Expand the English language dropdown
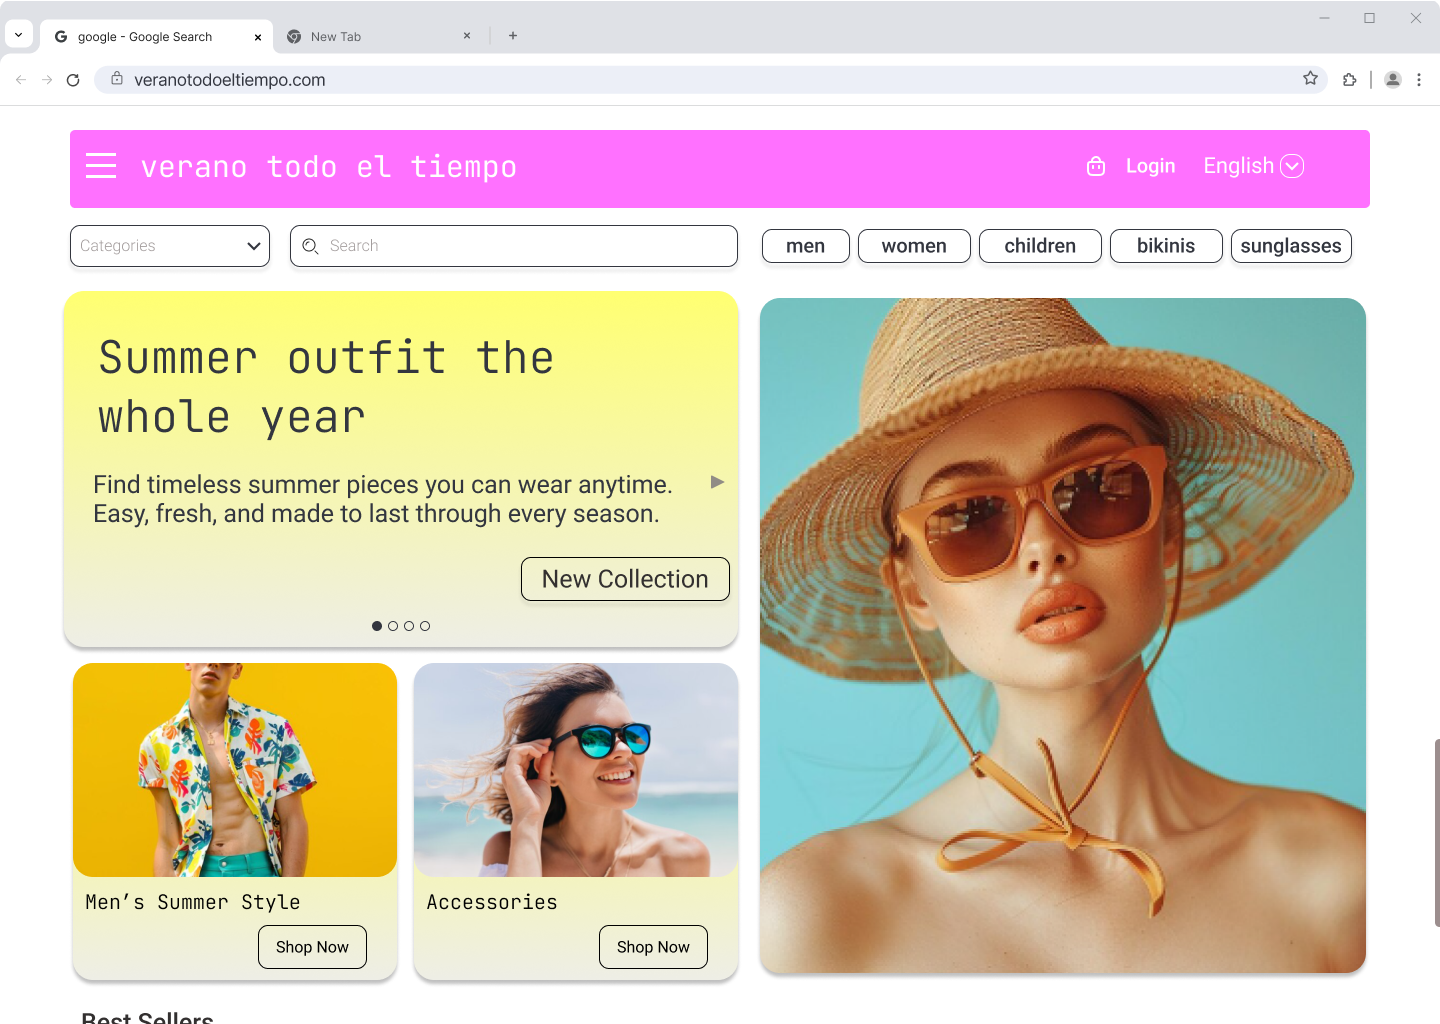1440x1024 pixels. tap(1292, 166)
